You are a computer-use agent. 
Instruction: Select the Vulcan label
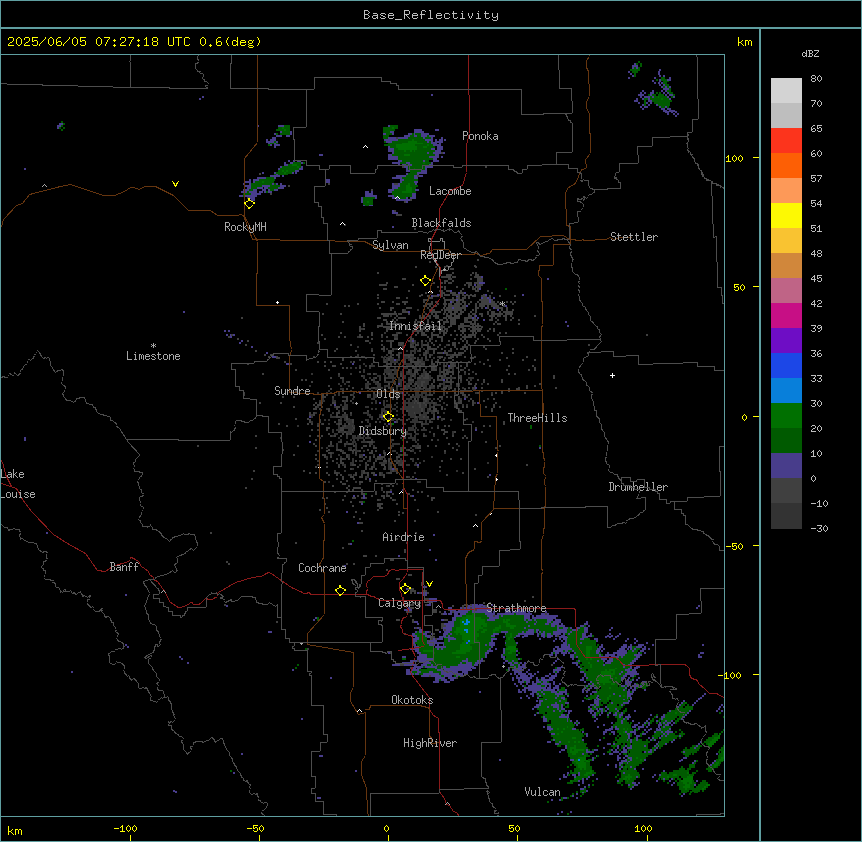pos(542,792)
